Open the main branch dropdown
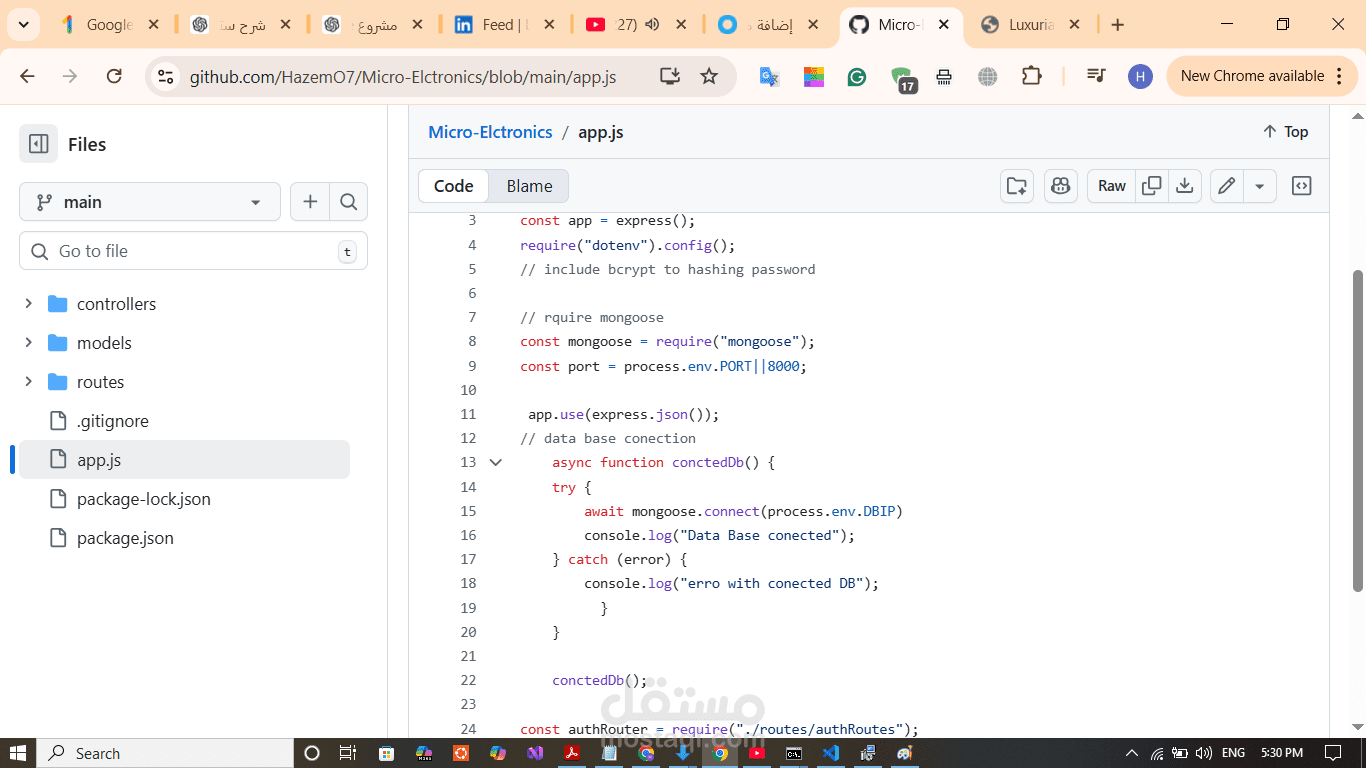The image size is (1366, 768). (150, 202)
